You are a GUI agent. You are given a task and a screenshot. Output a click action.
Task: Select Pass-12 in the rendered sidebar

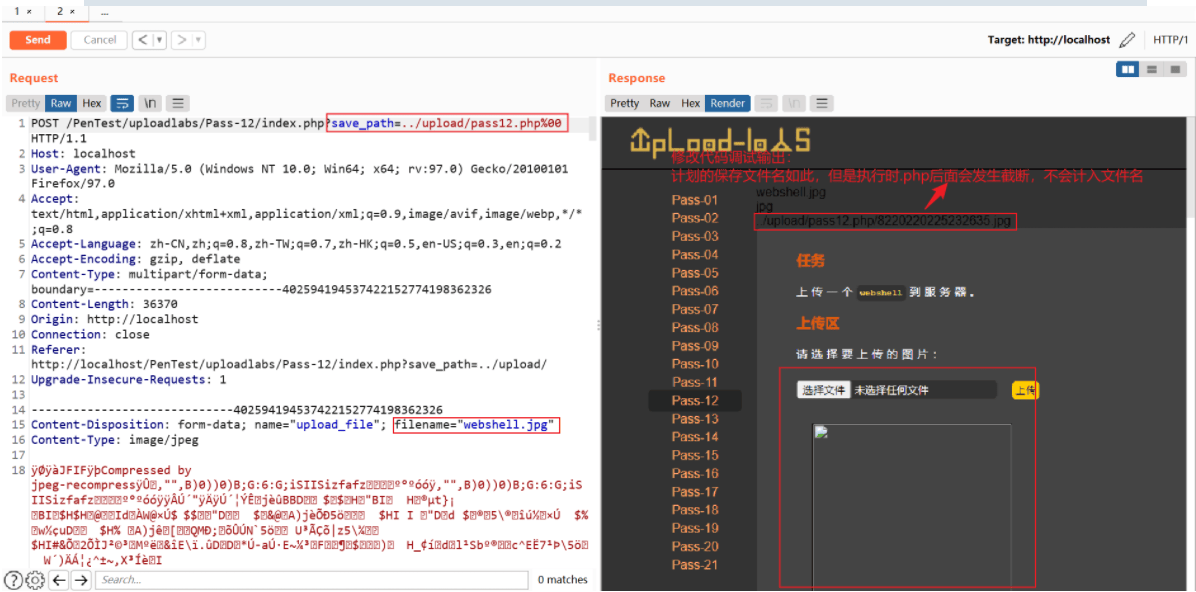tap(695, 401)
